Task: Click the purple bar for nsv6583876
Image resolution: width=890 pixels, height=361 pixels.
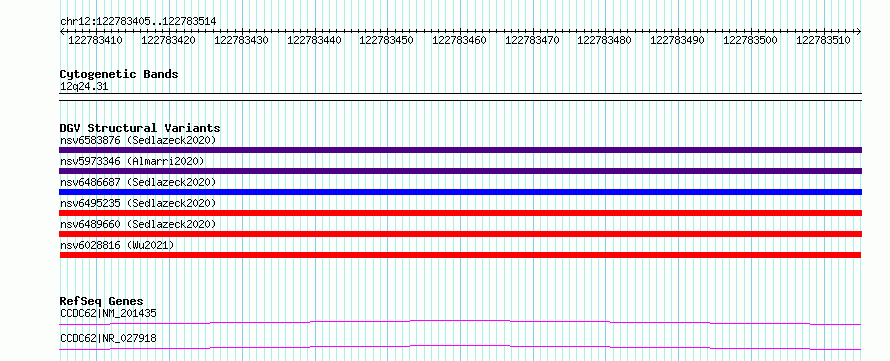Action: 460,150
